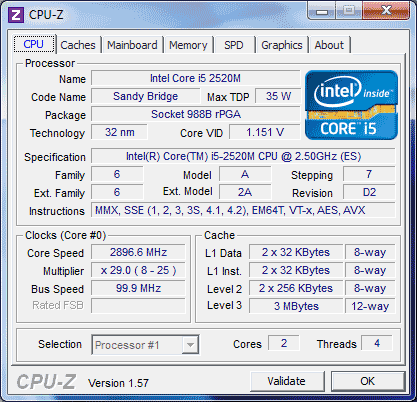The image size is (417, 402).
Task: Click the disabled maximize button
Action: (x=349, y=11)
